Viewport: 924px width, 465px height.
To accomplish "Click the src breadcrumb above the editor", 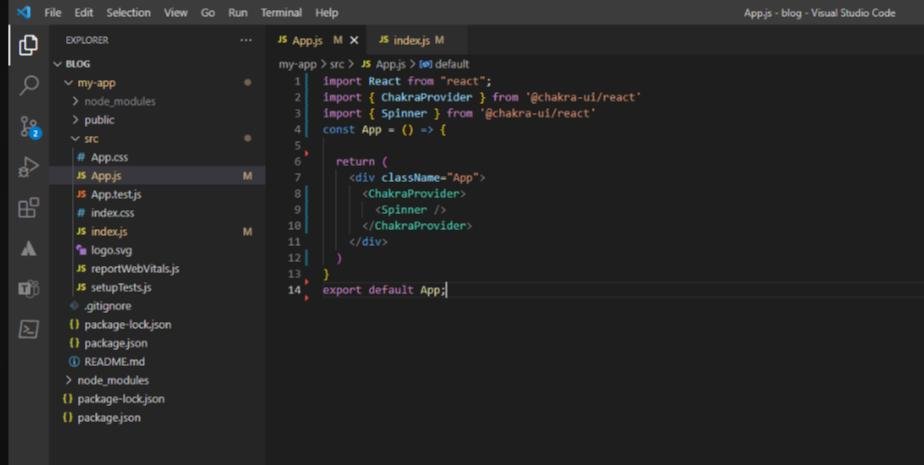I will [337, 64].
